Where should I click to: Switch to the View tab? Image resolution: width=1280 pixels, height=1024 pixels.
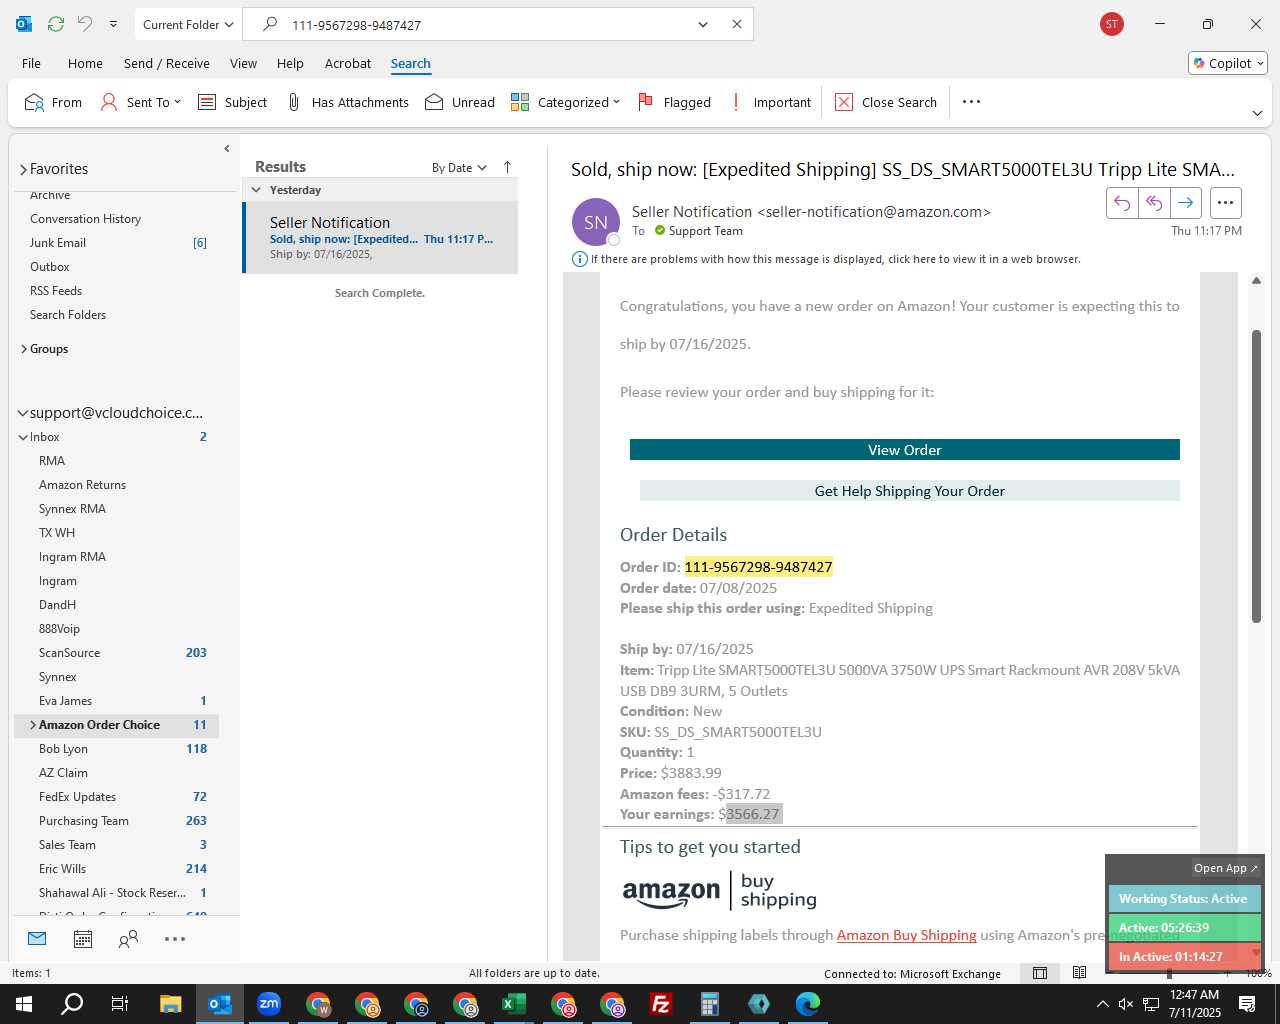243,63
